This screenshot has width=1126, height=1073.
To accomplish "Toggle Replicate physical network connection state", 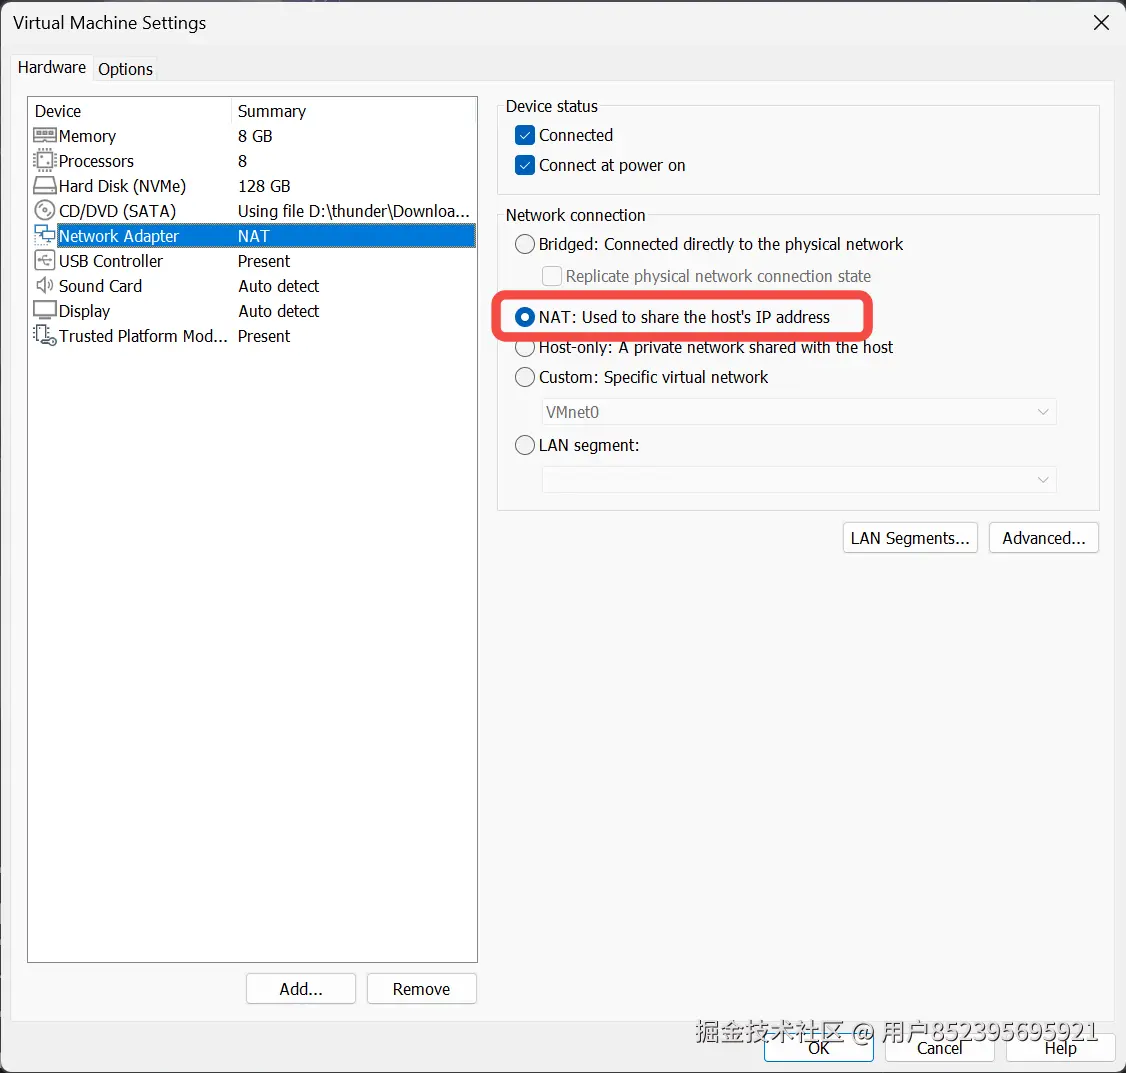I will tap(552, 276).
